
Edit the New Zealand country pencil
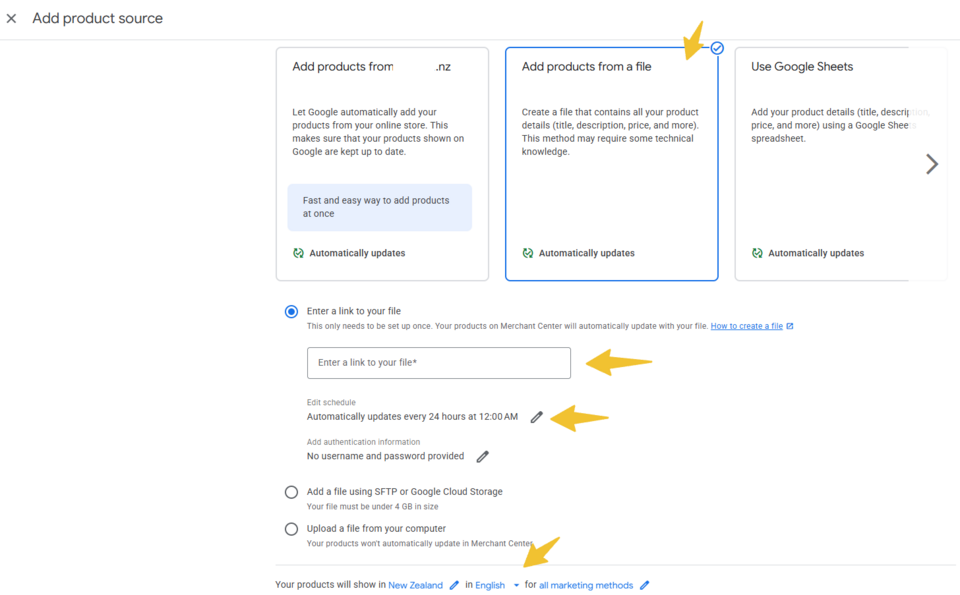(x=454, y=585)
